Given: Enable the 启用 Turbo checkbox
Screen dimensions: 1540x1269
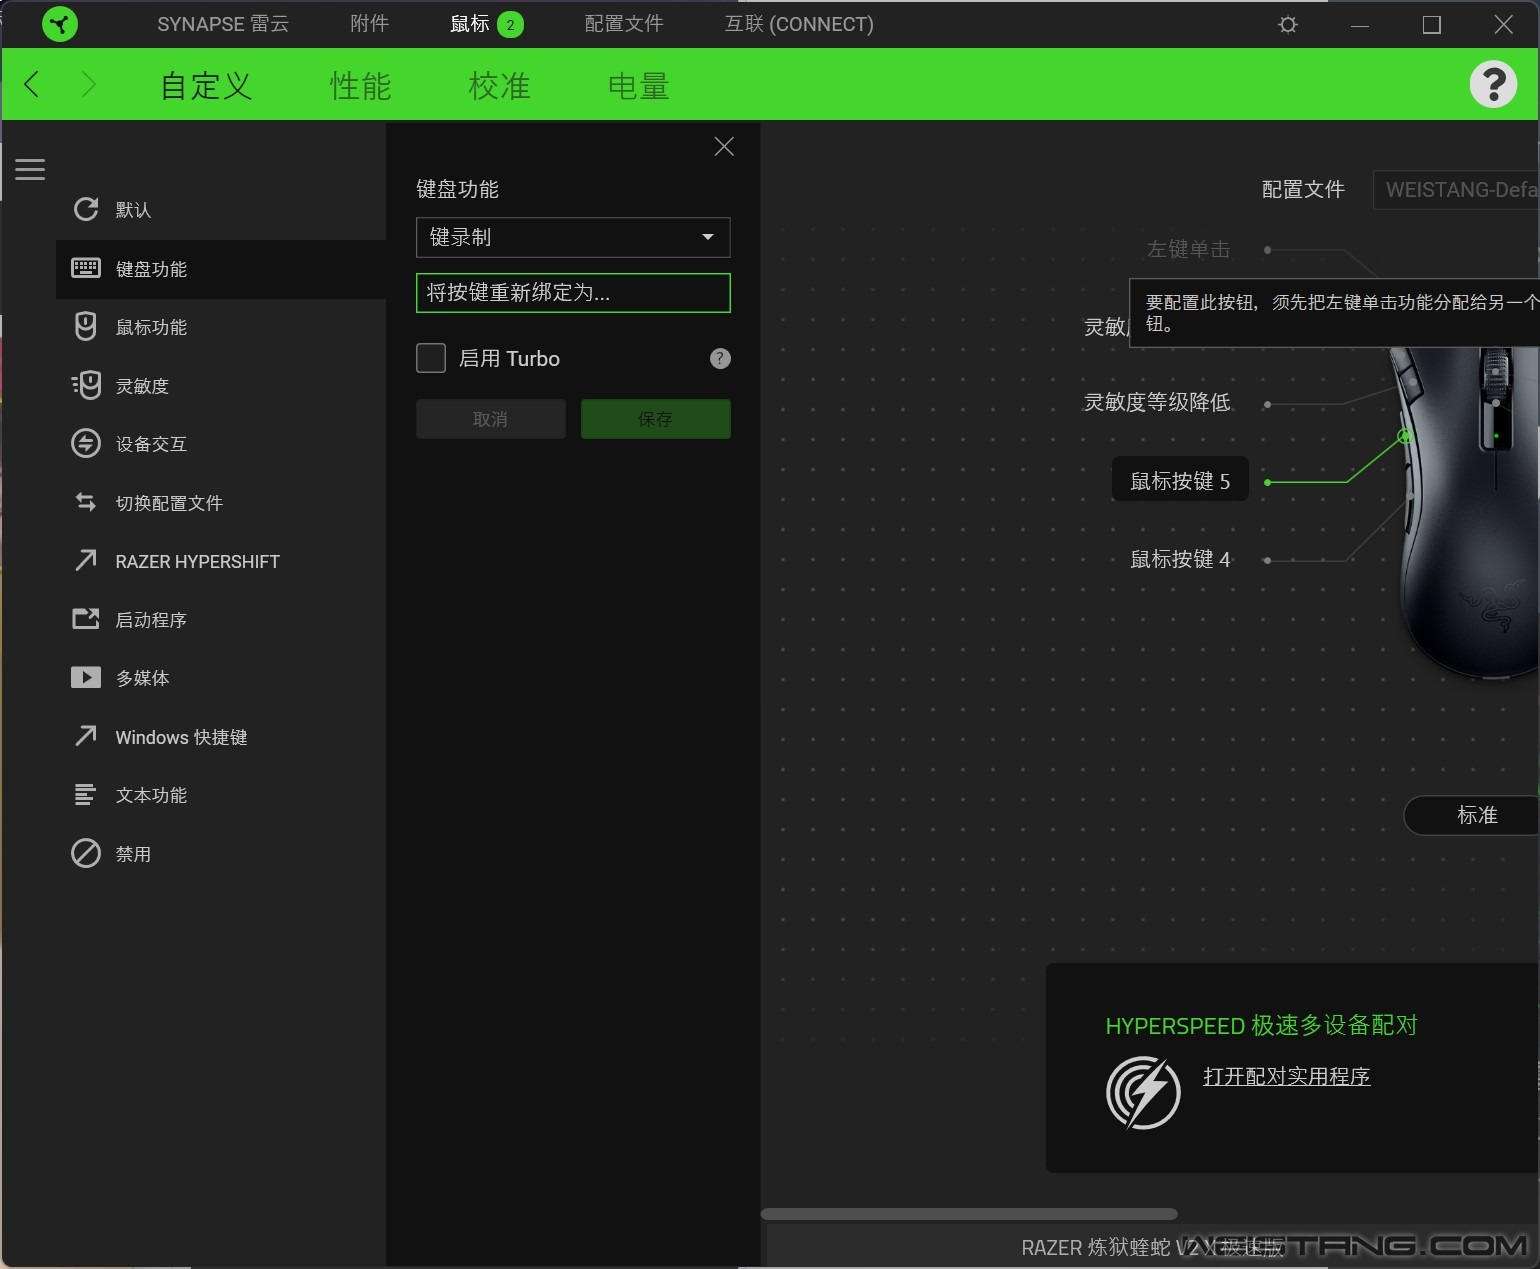Looking at the screenshot, I should 431,358.
